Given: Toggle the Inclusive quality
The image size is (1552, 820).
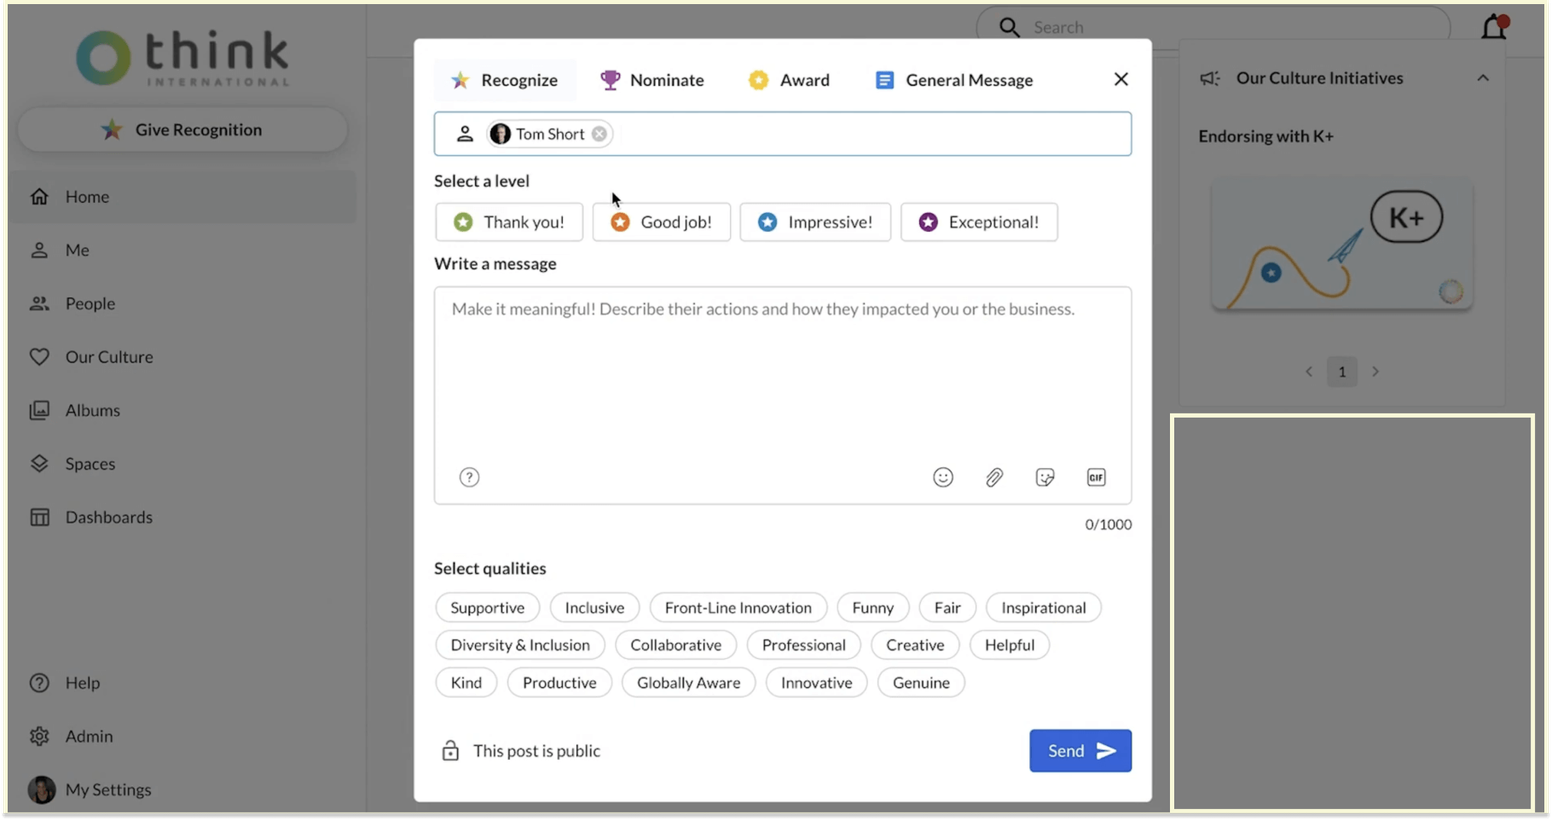Looking at the screenshot, I should [x=594, y=608].
